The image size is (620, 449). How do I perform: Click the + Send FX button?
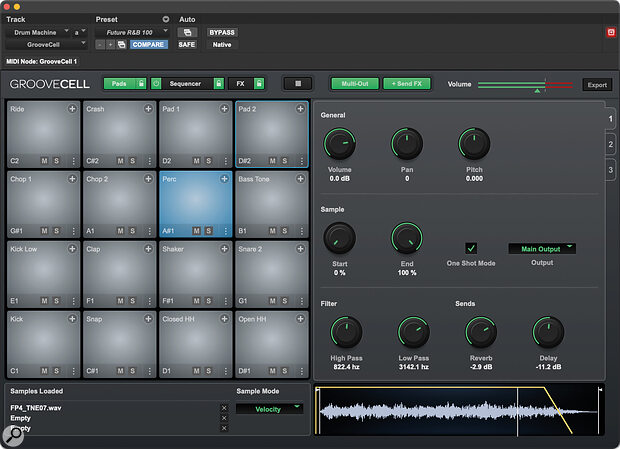(407, 84)
